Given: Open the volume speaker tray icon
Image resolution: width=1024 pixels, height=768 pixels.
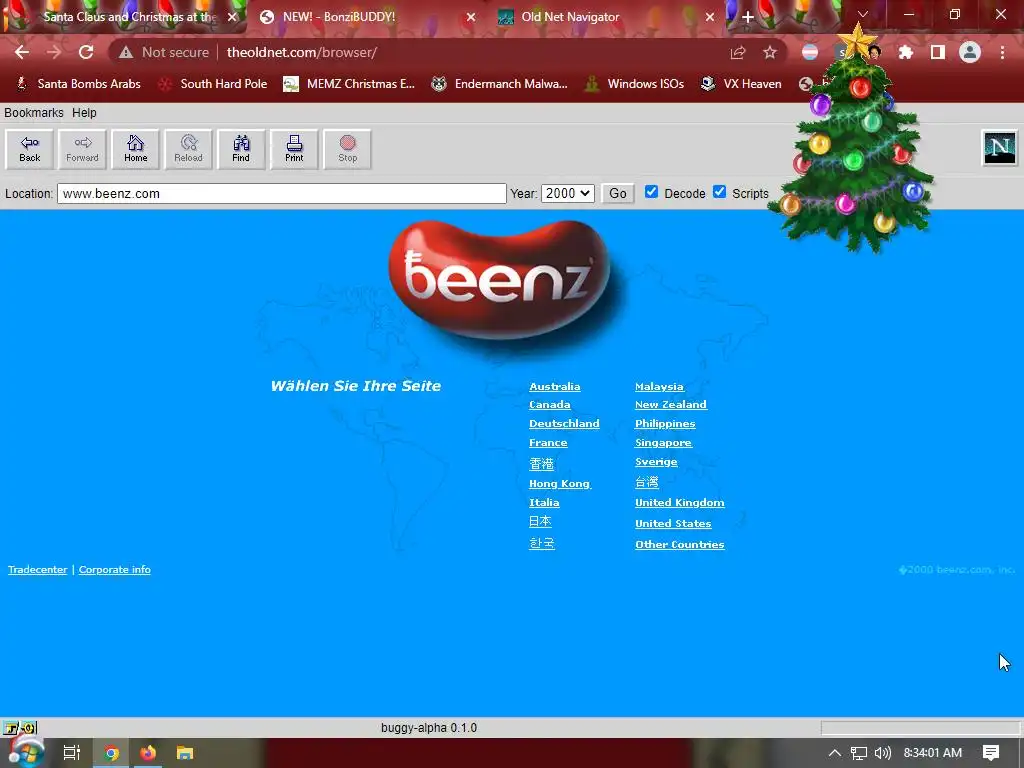Looking at the screenshot, I should [882, 753].
